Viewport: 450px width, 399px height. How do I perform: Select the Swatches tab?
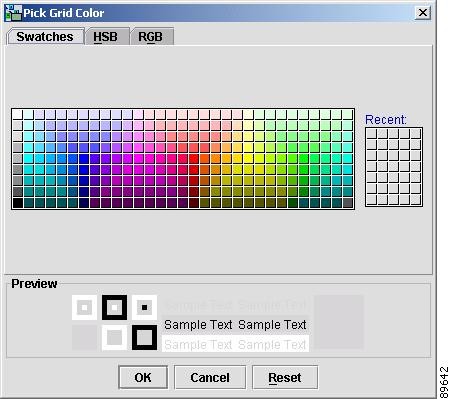[x=45, y=36]
